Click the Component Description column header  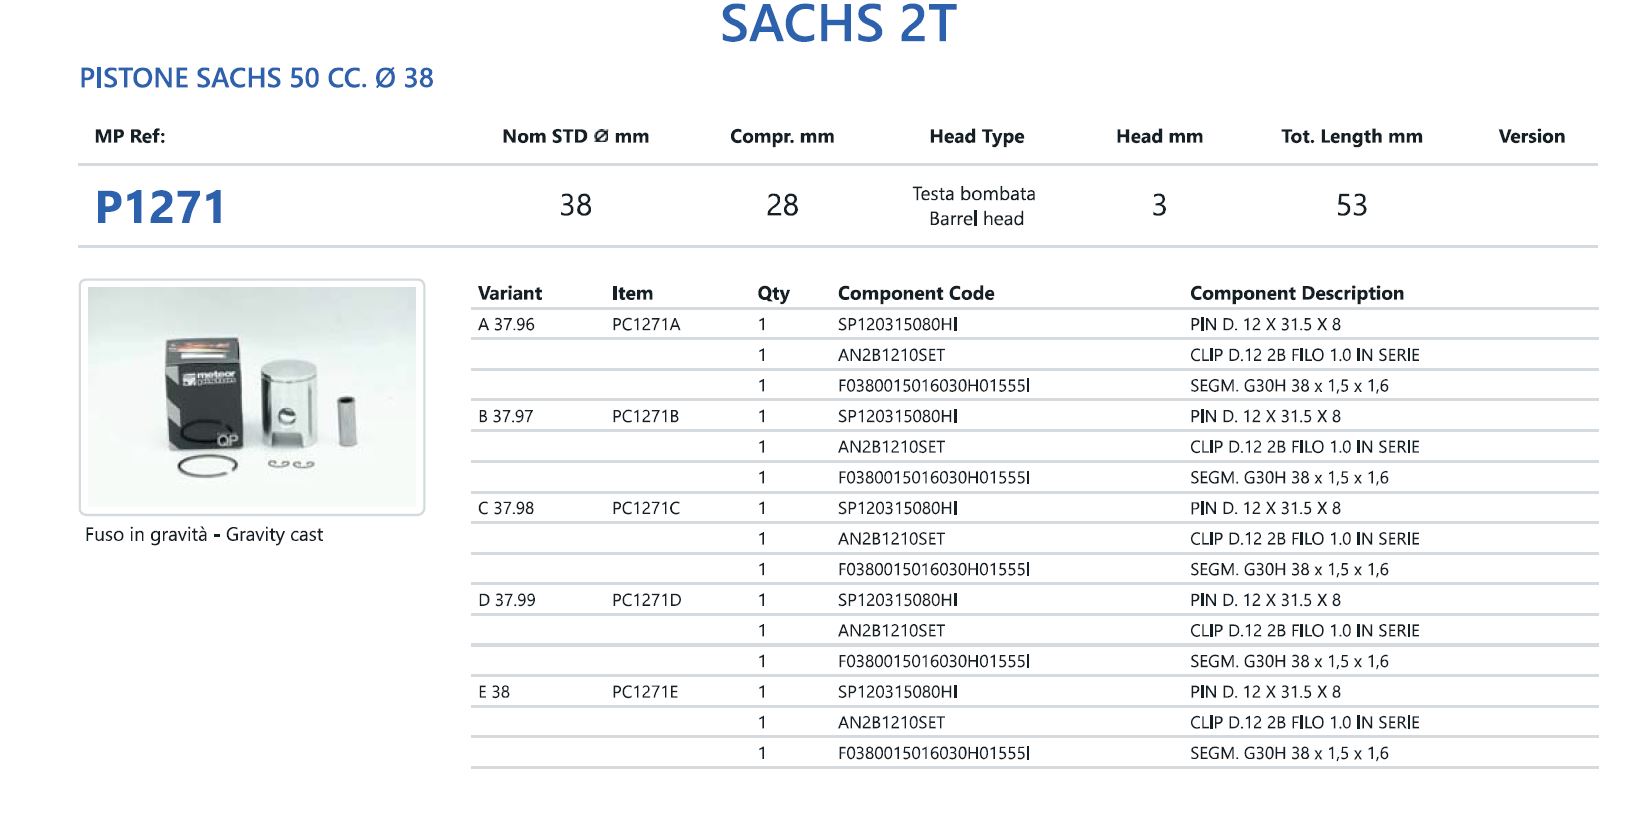[x=1296, y=293]
